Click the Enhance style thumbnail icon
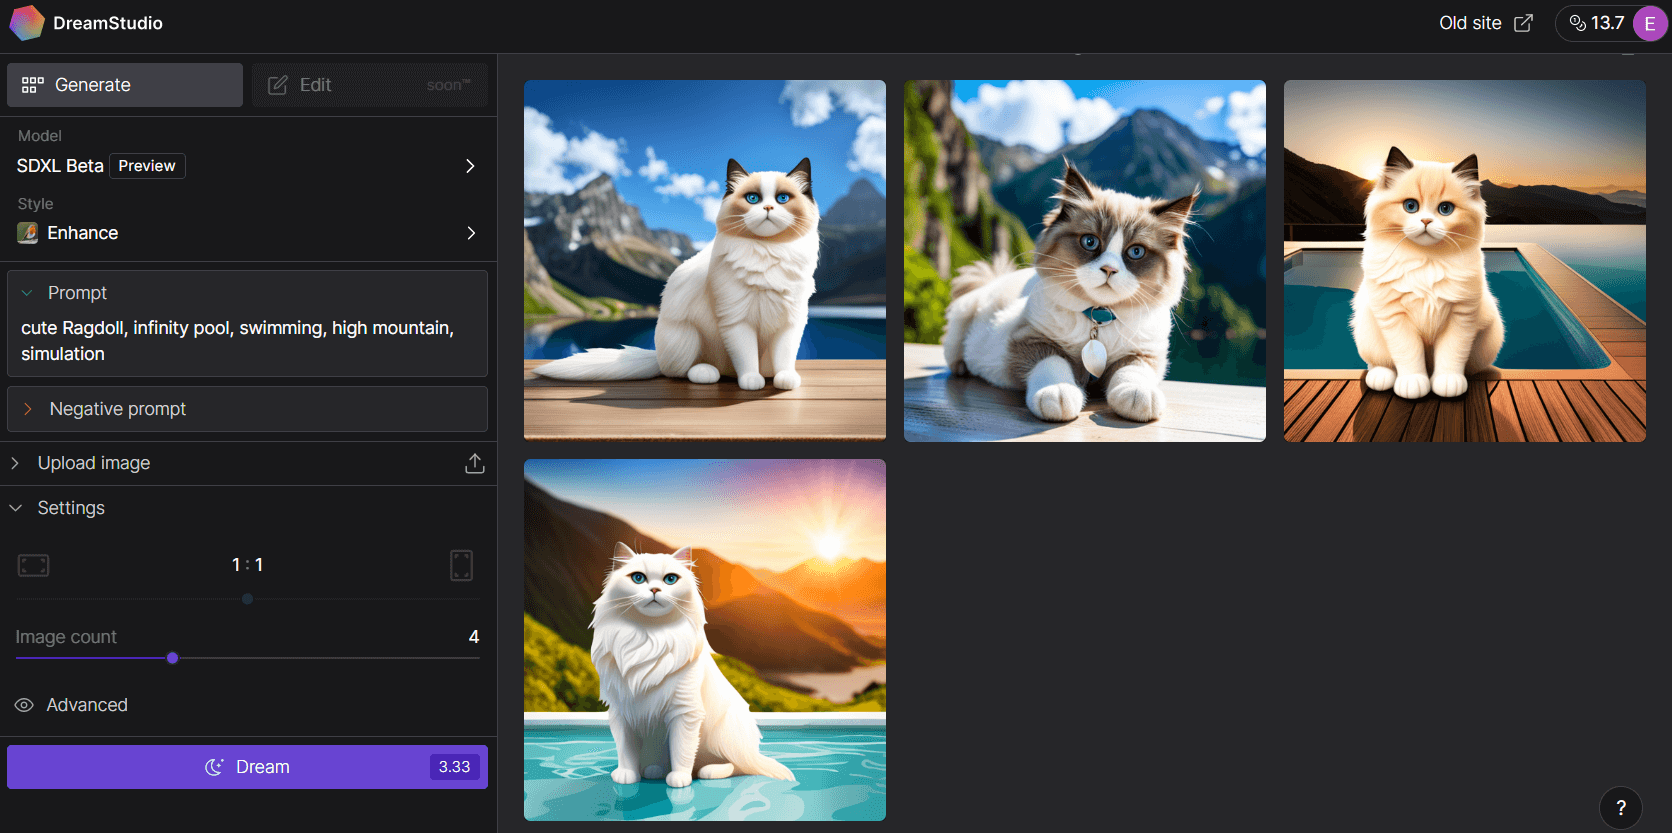This screenshot has width=1672, height=833. [28, 233]
